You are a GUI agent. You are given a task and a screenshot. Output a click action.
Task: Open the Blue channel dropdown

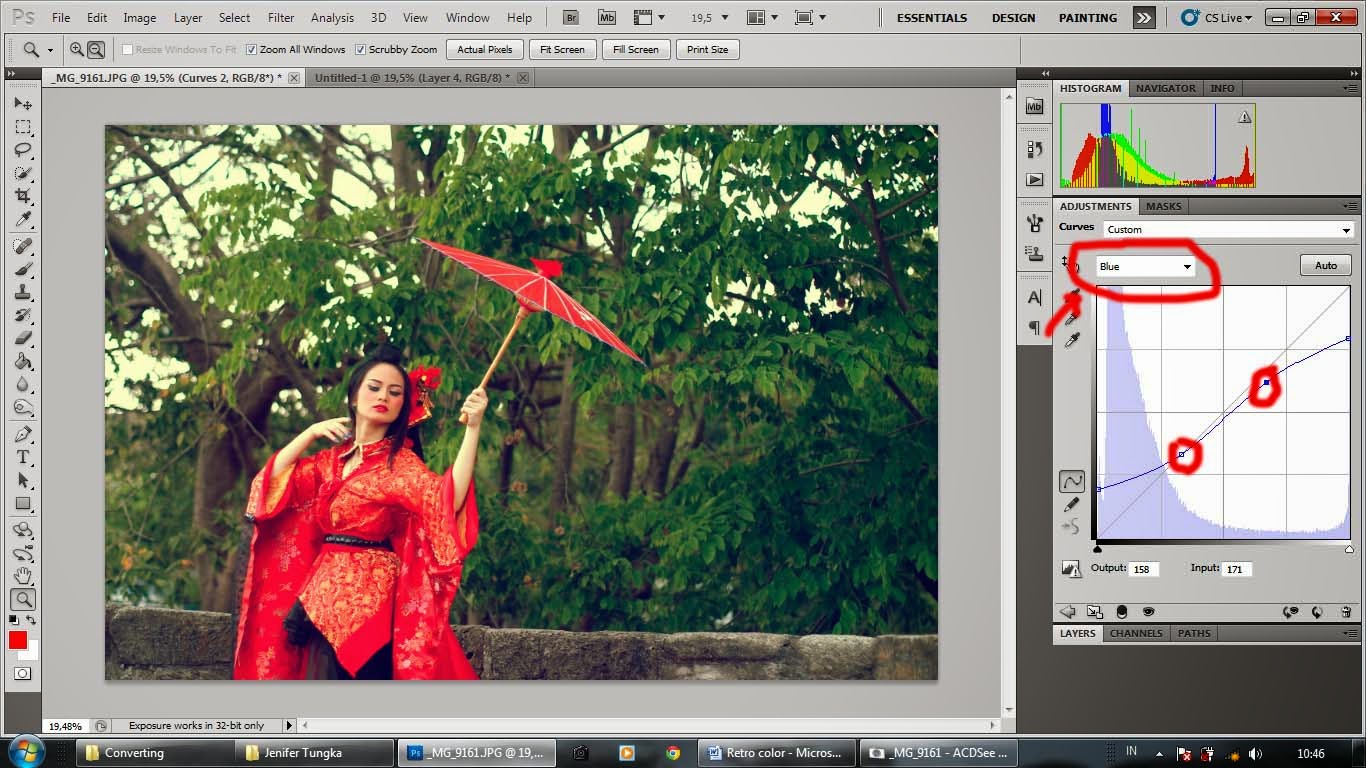(x=1145, y=266)
